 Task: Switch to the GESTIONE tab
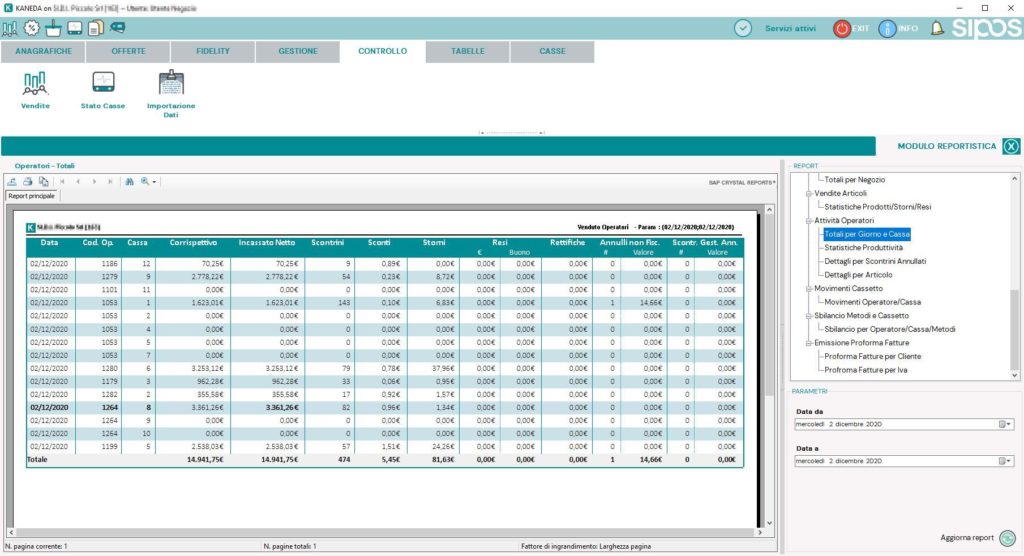(297, 51)
